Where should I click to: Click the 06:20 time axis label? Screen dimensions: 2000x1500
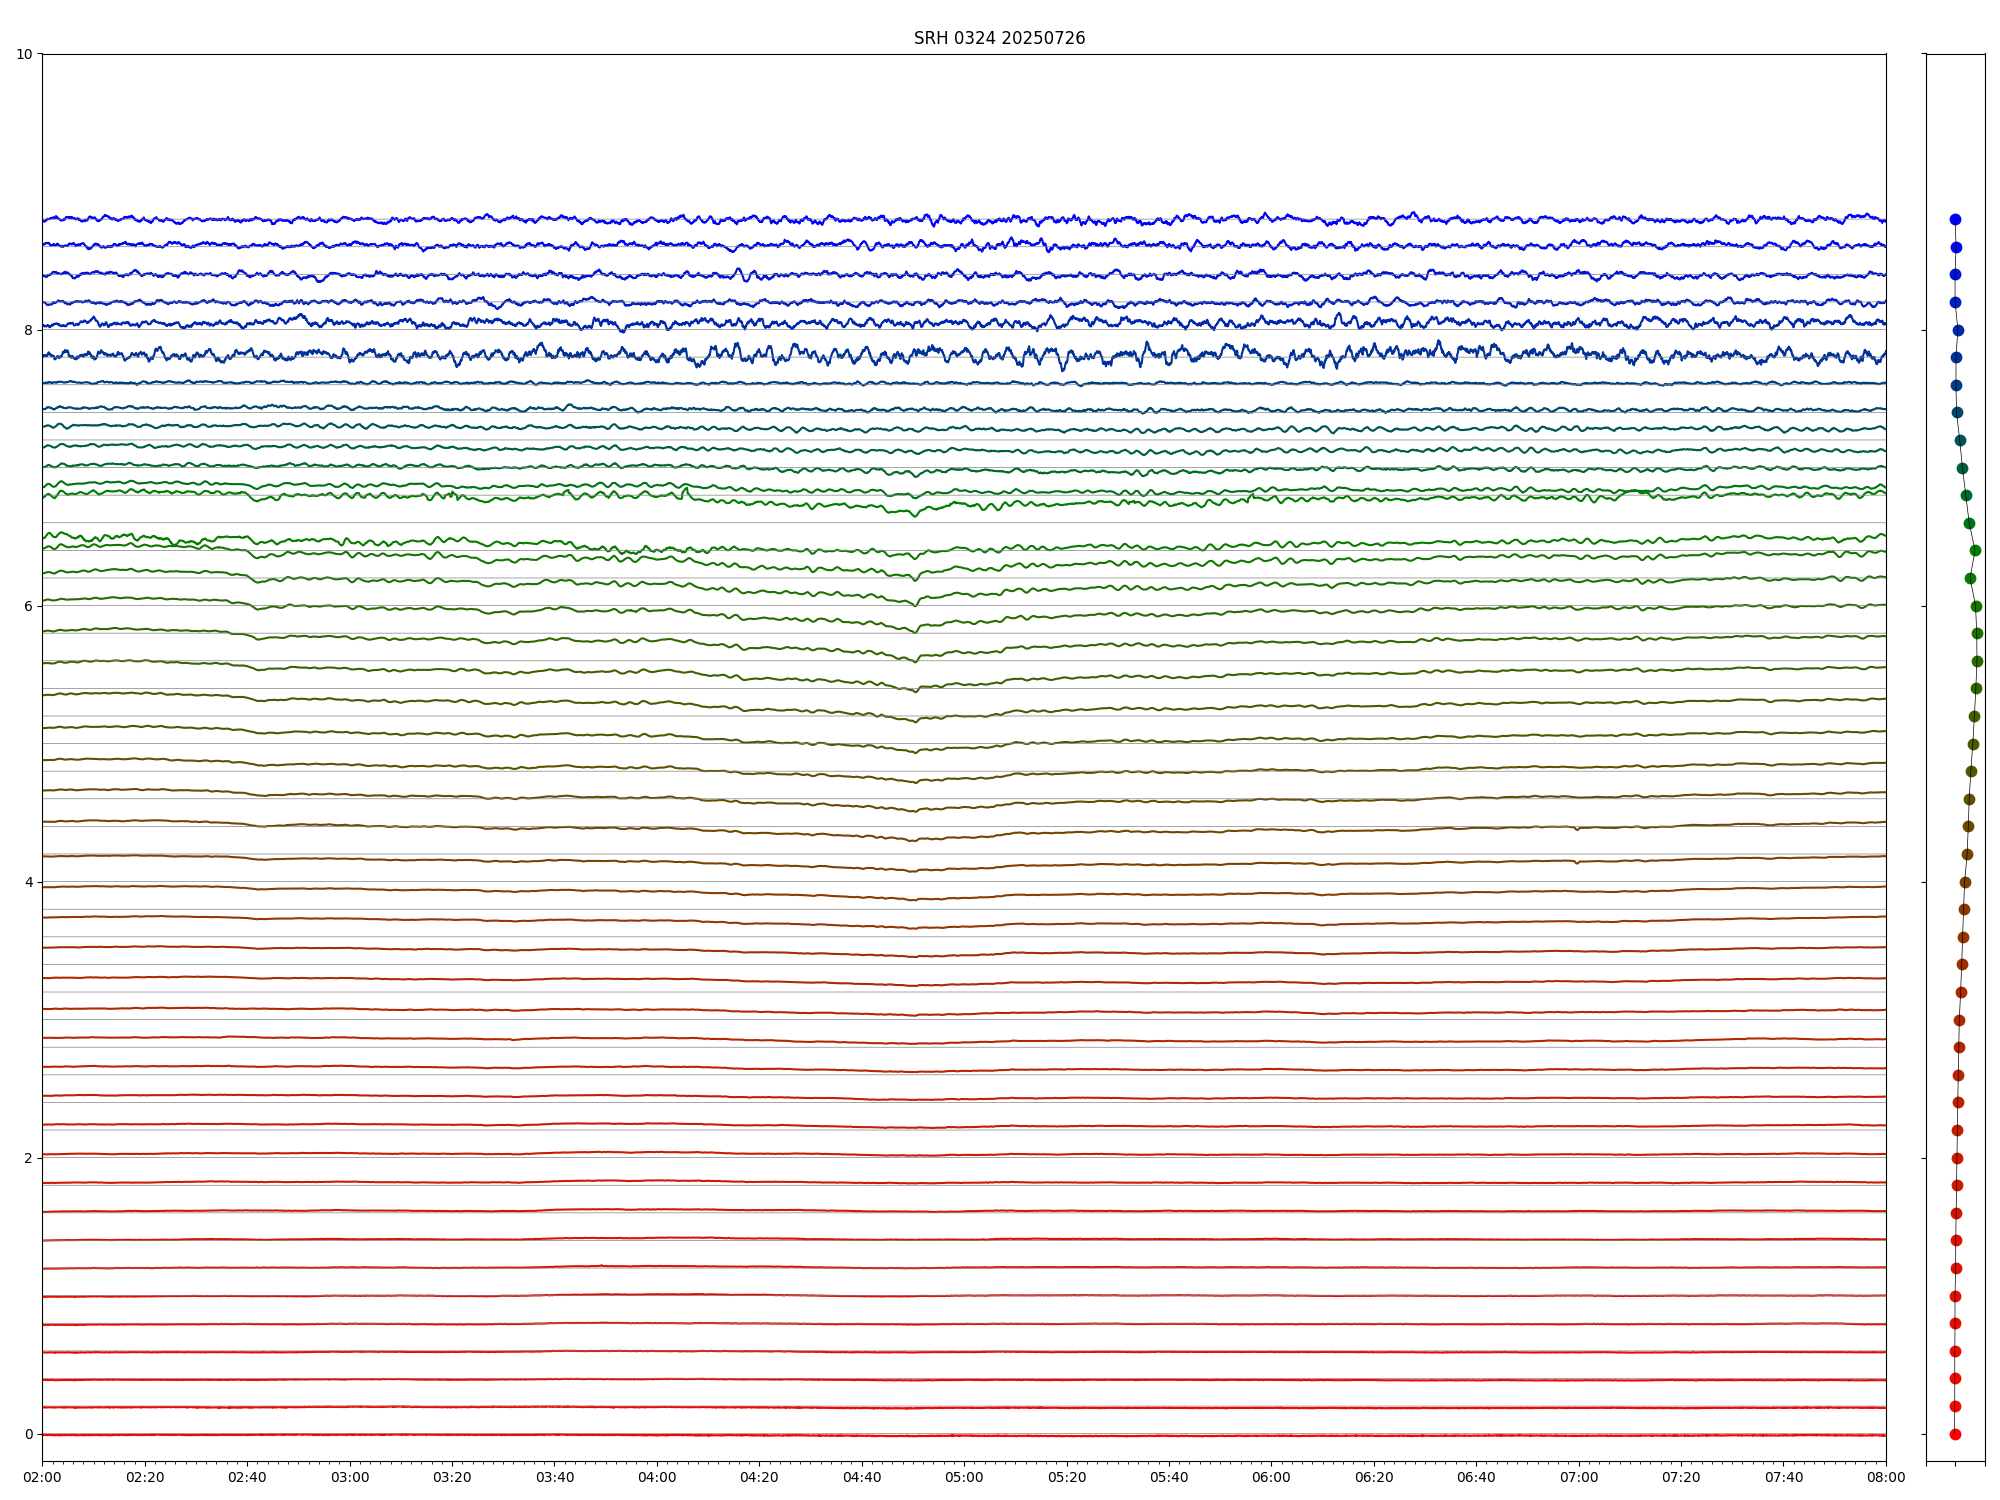[x=1374, y=1477]
